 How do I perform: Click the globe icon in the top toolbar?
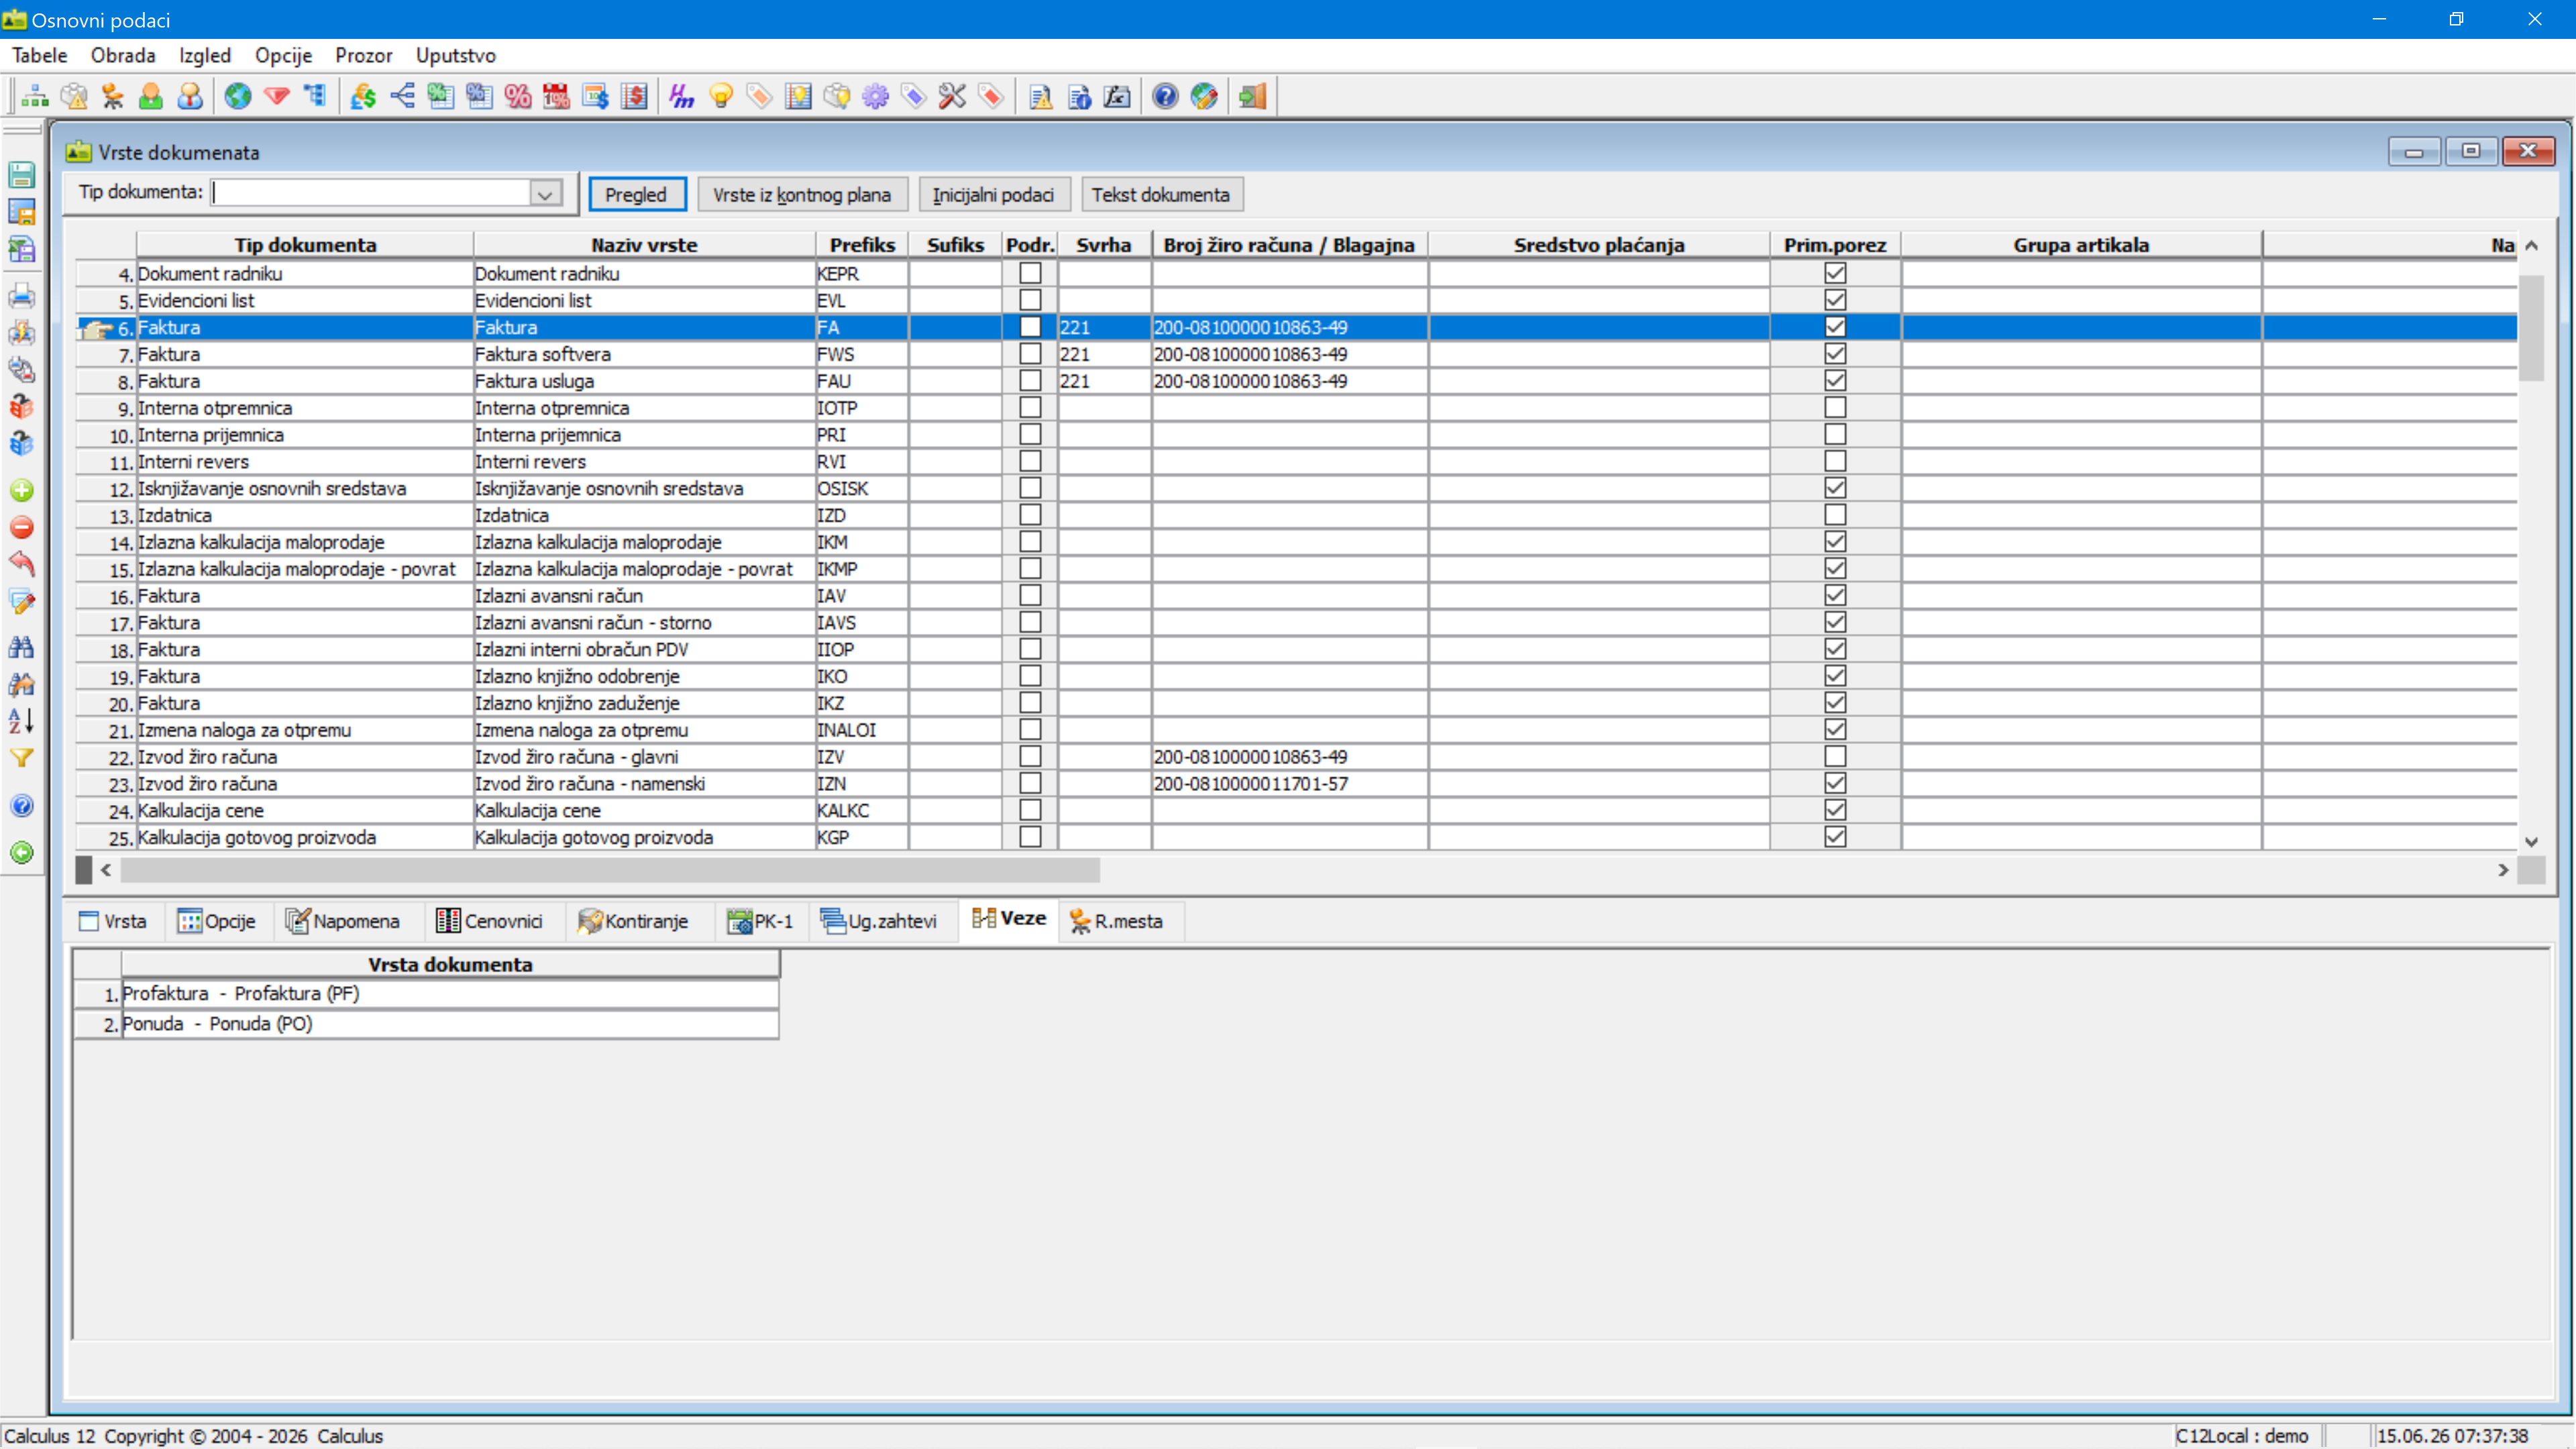[238, 96]
